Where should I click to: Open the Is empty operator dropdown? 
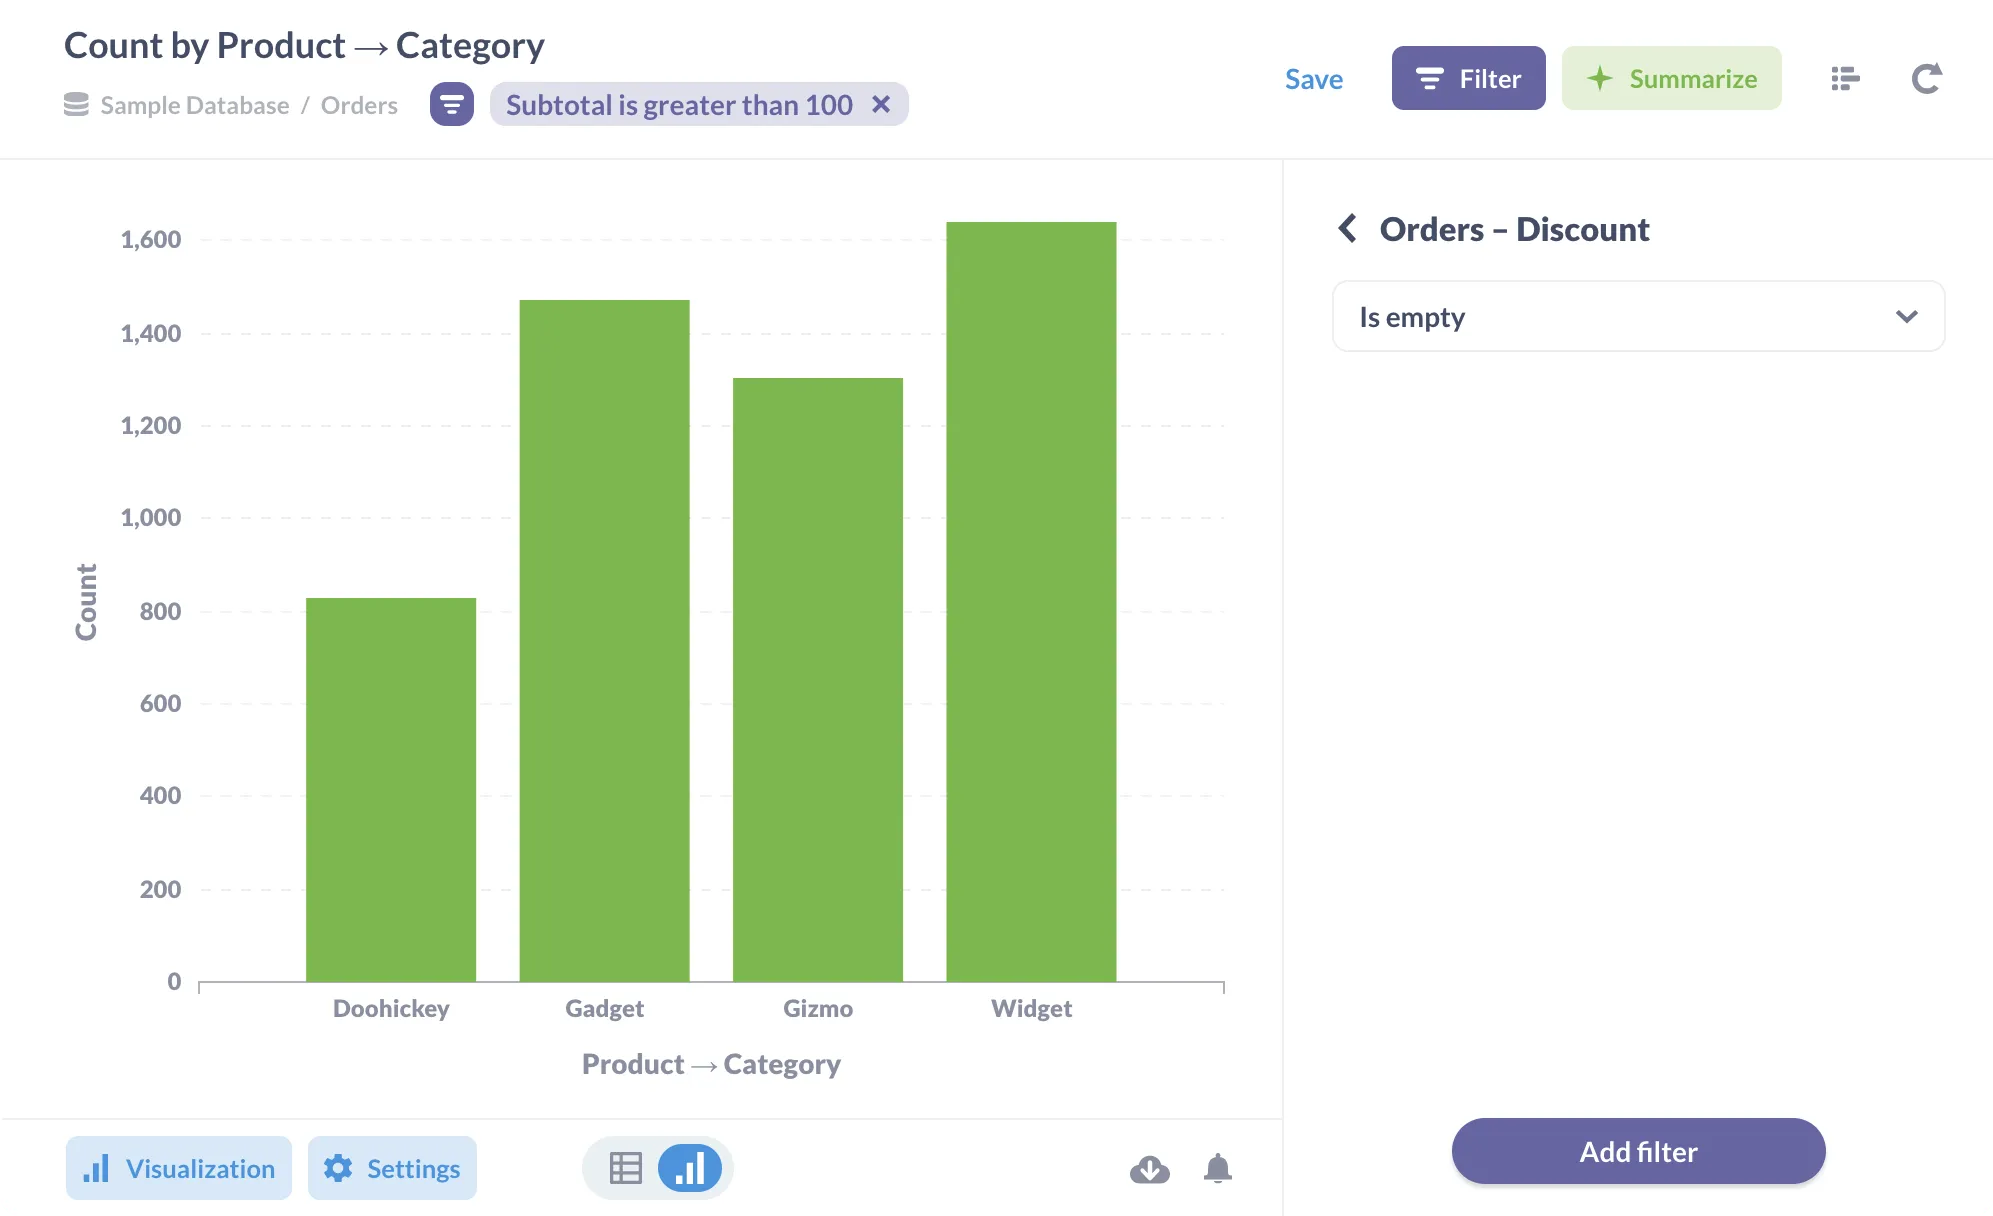point(1638,317)
